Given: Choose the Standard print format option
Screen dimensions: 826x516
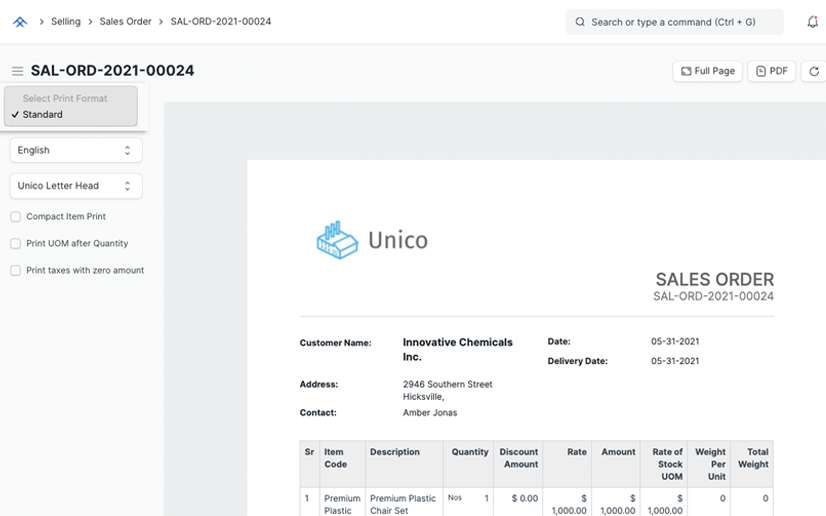Looking at the screenshot, I should (43, 115).
